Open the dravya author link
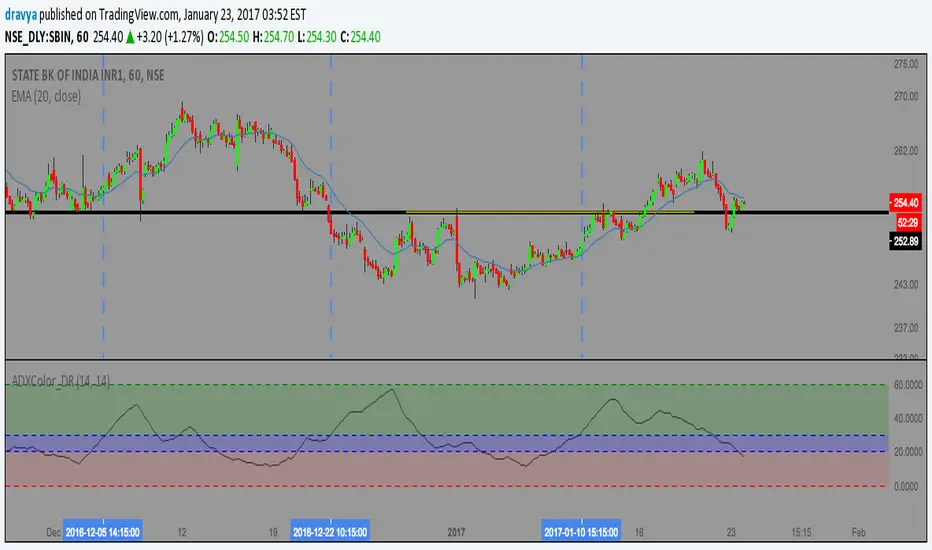Screen dimensions: 932x550 21,14
